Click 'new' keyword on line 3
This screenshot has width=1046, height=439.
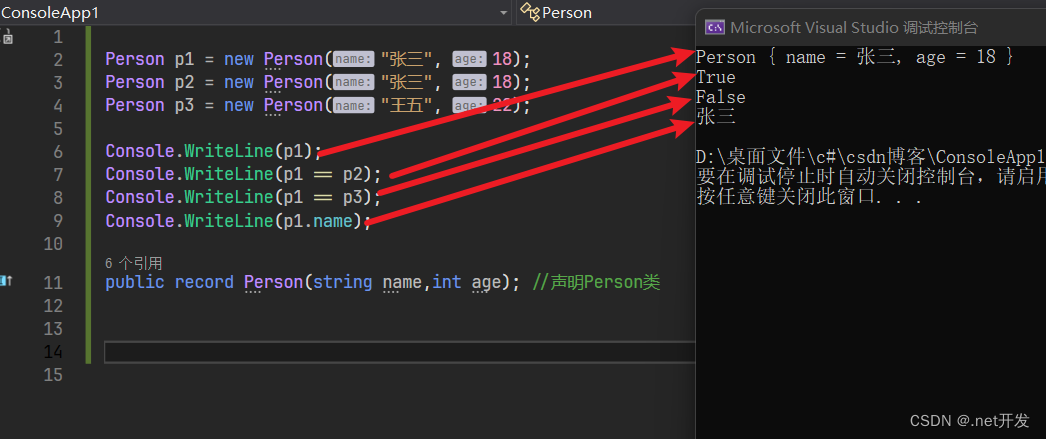pyautogui.click(x=238, y=82)
